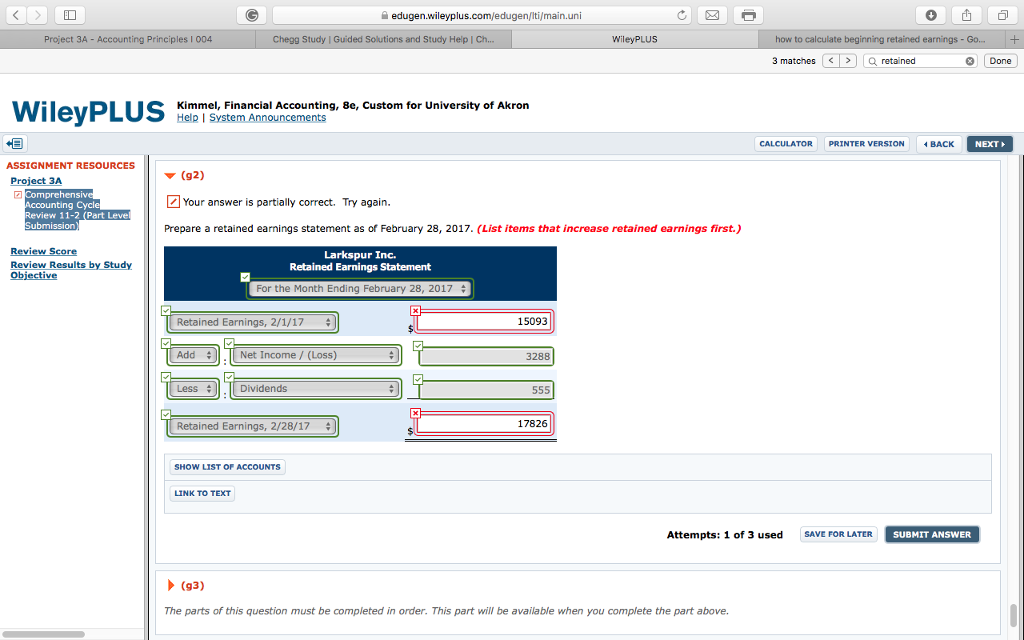Open the For the Month Ending dropdown

point(360,289)
